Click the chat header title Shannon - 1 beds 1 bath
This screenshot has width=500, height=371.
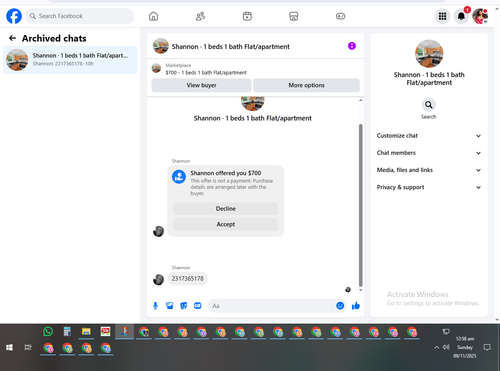[x=231, y=47]
